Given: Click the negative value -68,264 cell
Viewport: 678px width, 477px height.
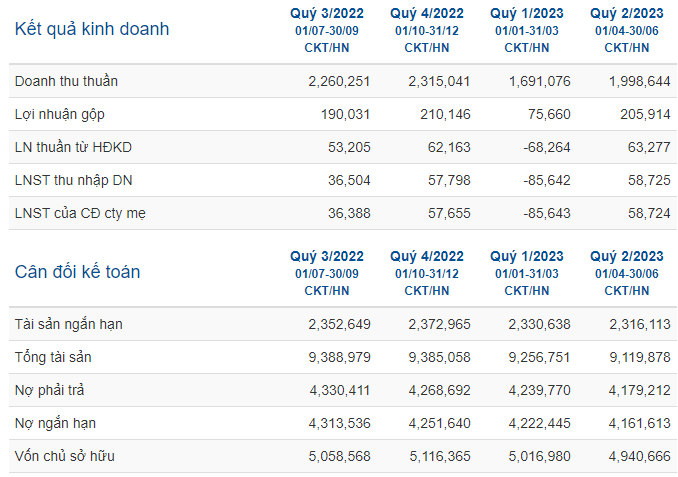Looking at the screenshot, I should [x=547, y=147].
